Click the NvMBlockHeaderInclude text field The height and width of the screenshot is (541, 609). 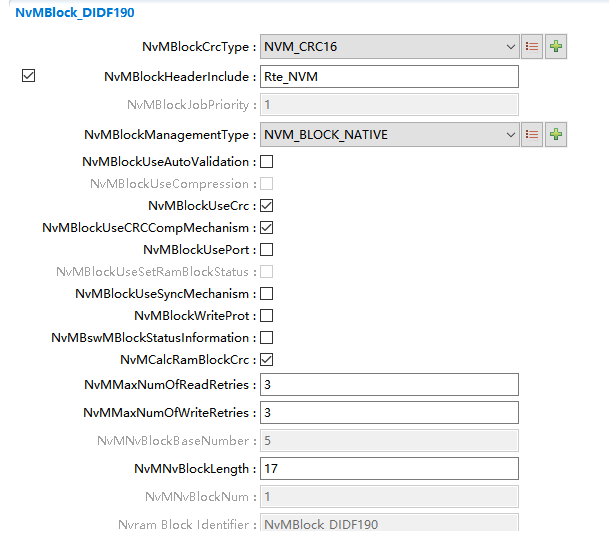click(x=388, y=77)
